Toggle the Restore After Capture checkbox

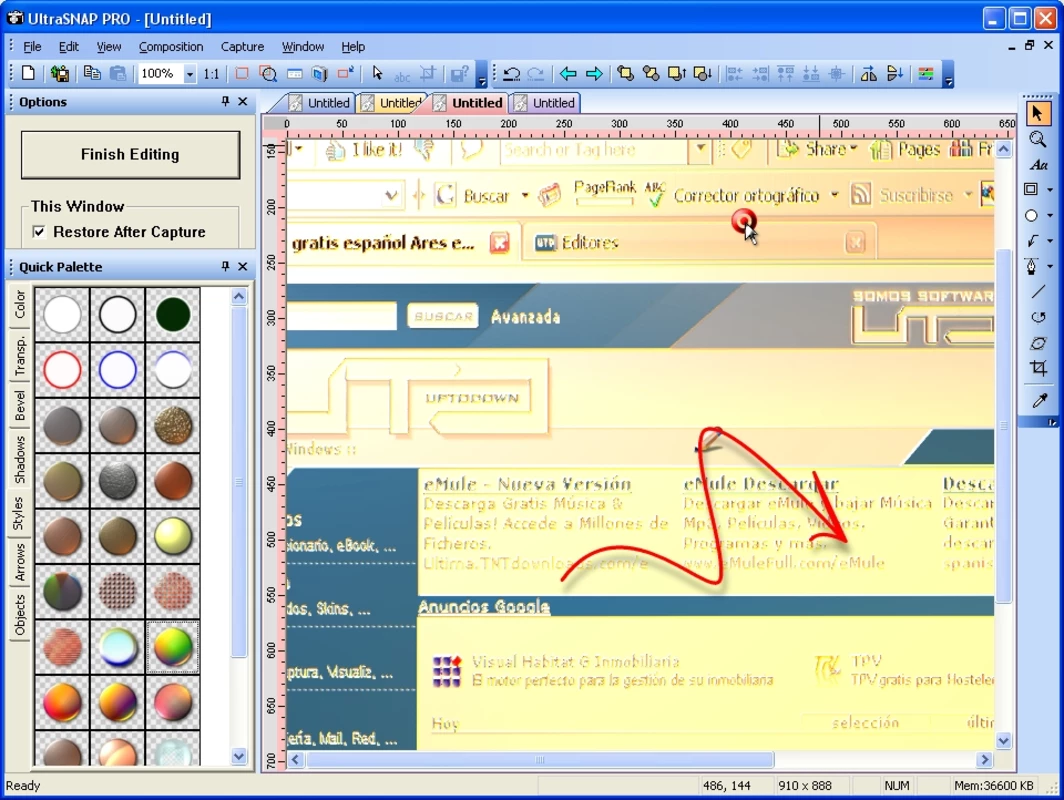click(x=39, y=232)
